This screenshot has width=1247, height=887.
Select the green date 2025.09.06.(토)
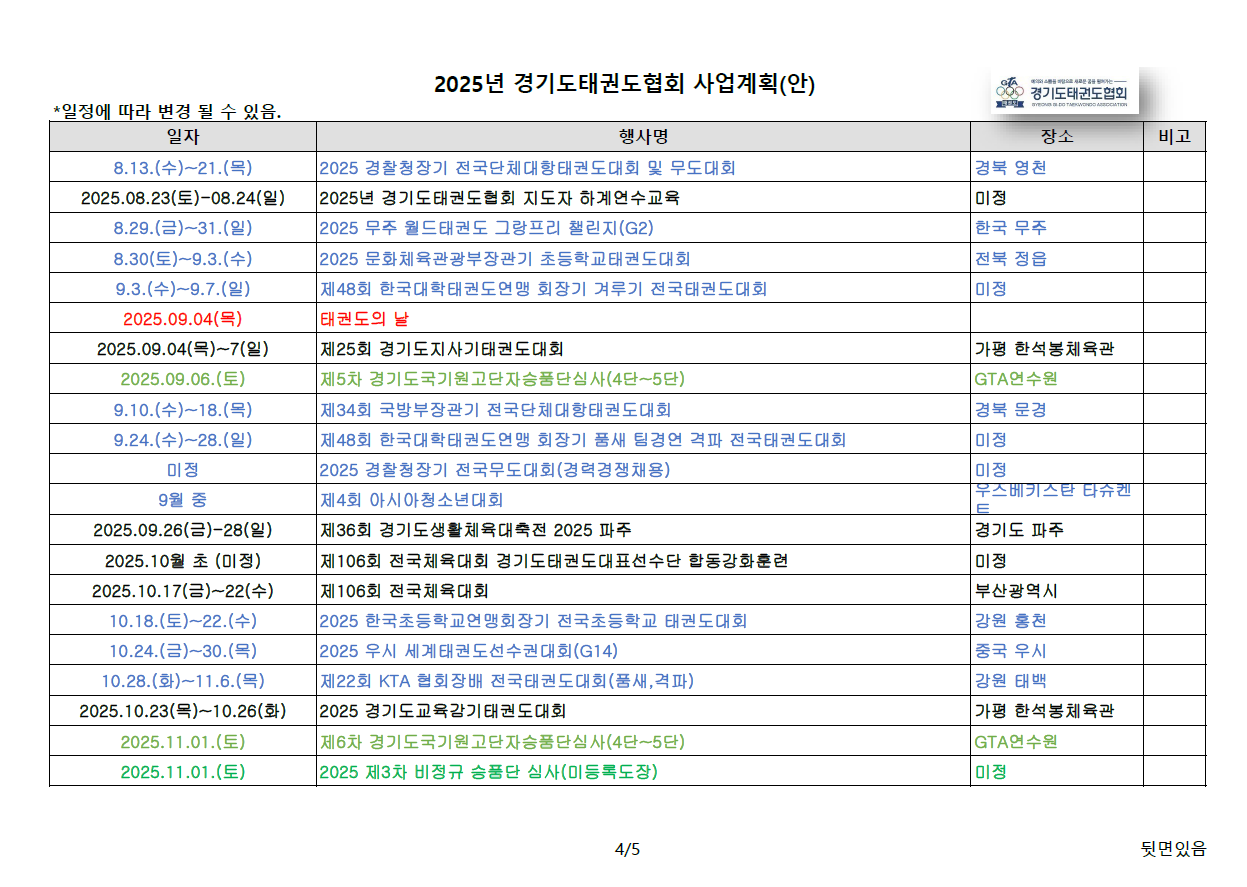(x=183, y=379)
